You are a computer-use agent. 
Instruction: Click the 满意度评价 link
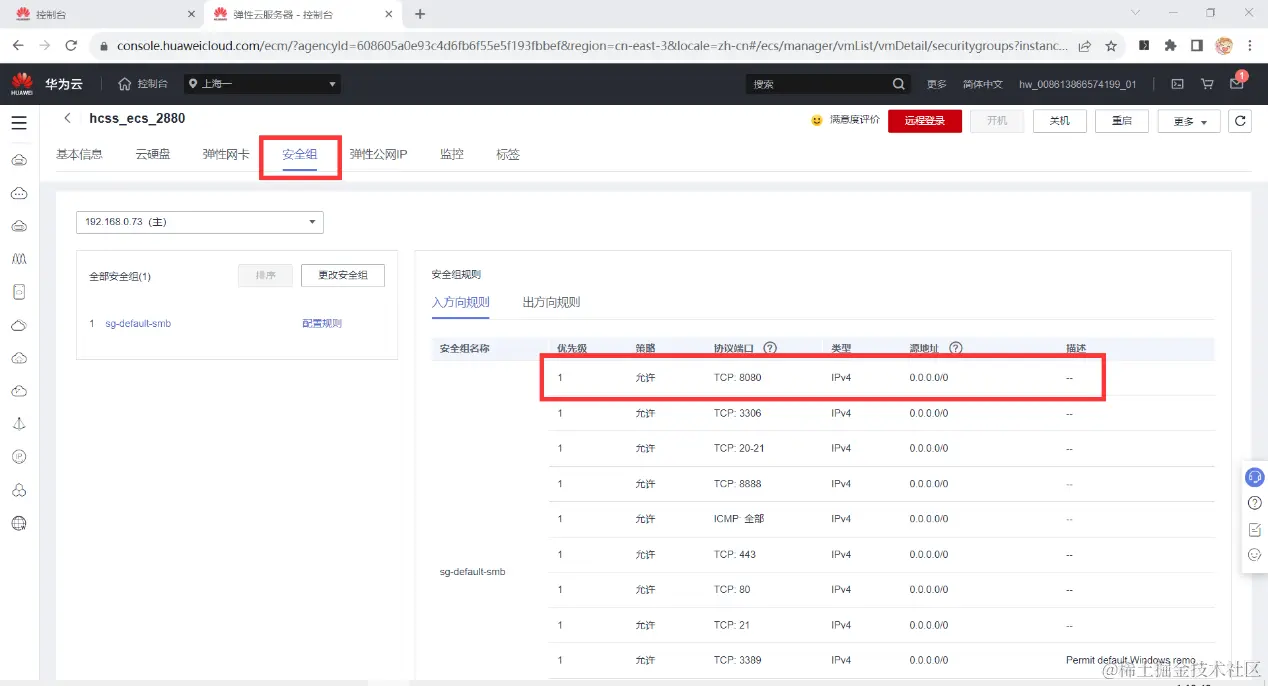point(855,120)
